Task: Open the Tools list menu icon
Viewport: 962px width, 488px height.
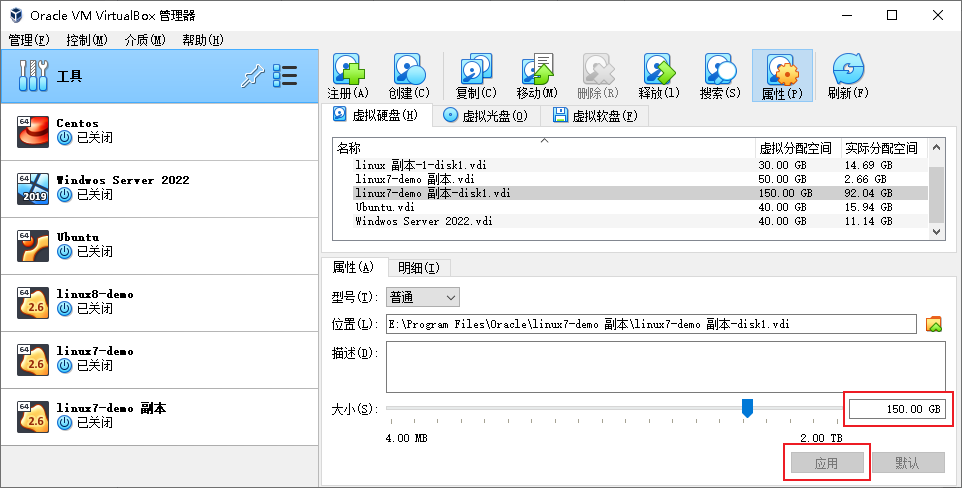Action: 285,76
